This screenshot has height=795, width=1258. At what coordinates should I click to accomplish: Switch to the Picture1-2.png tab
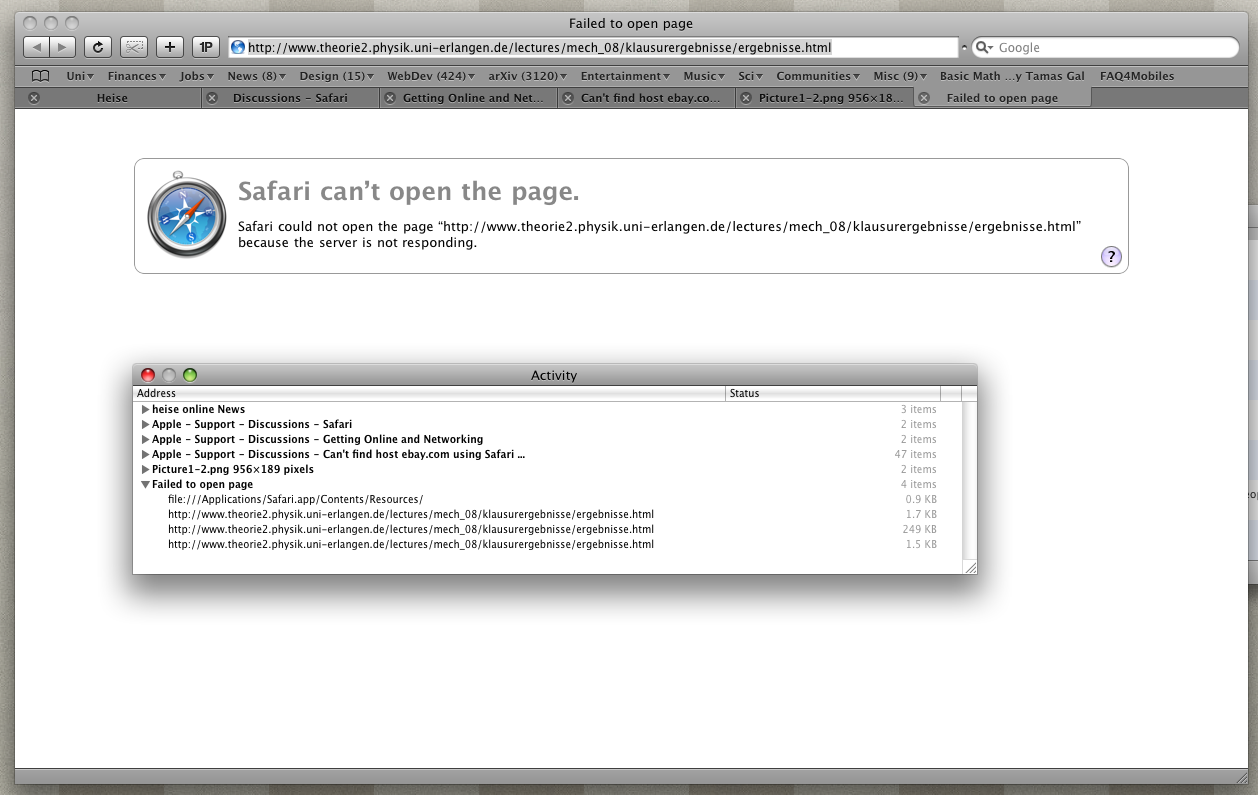pyautogui.click(x=824, y=98)
